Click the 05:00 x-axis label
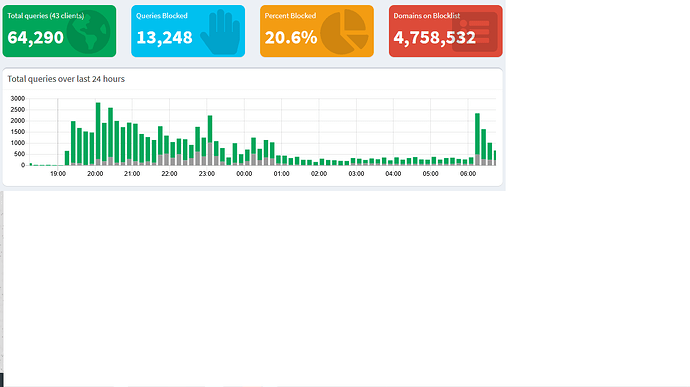 (x=431, y=174)
